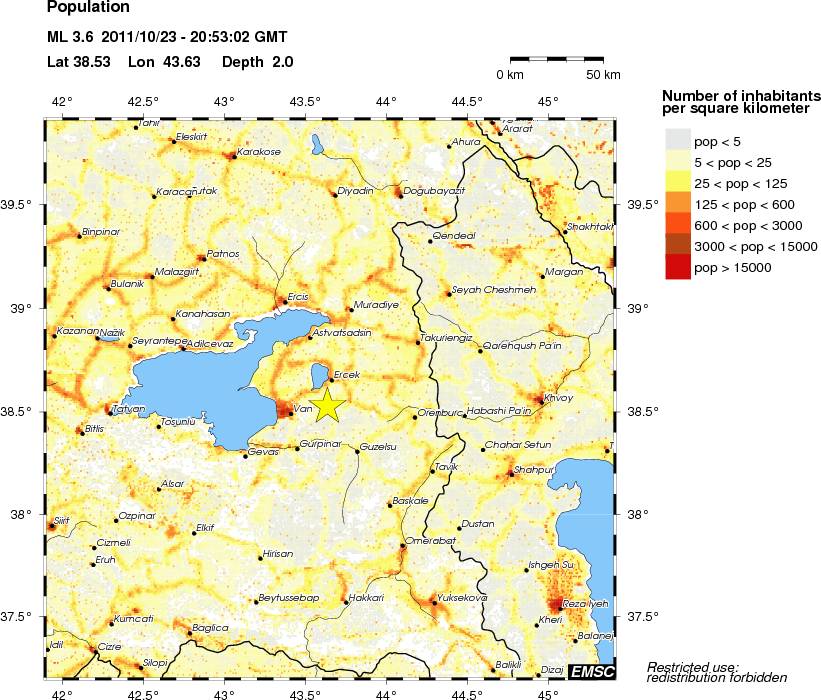Click the yellow epicenter star

[x=327, y=404]
